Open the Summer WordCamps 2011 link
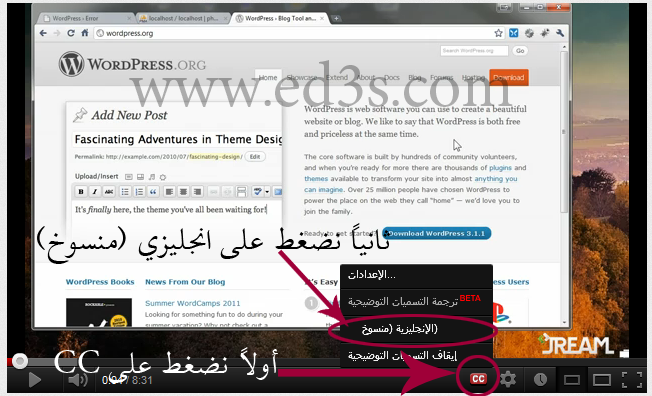Viewport: 652px width, 396px height. click(x=193, y=303)
